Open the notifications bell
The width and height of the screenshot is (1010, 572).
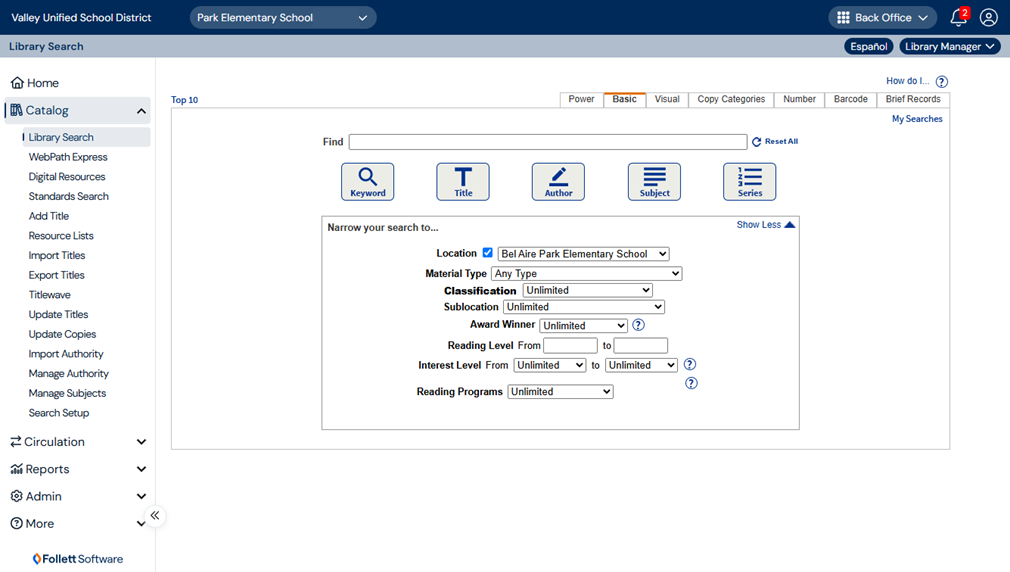[x=958, y=17]
